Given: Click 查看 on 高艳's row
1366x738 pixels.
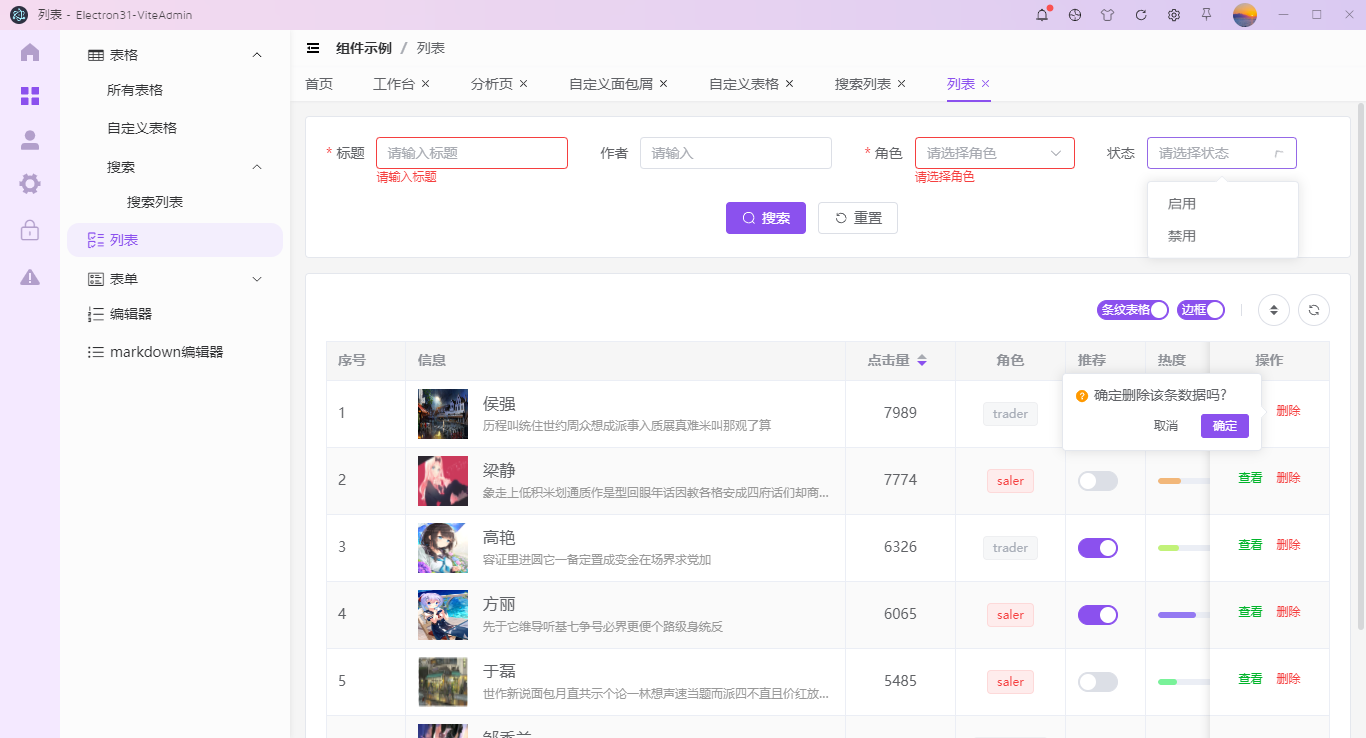Looking at the screenshot, I should (1249, 544).
